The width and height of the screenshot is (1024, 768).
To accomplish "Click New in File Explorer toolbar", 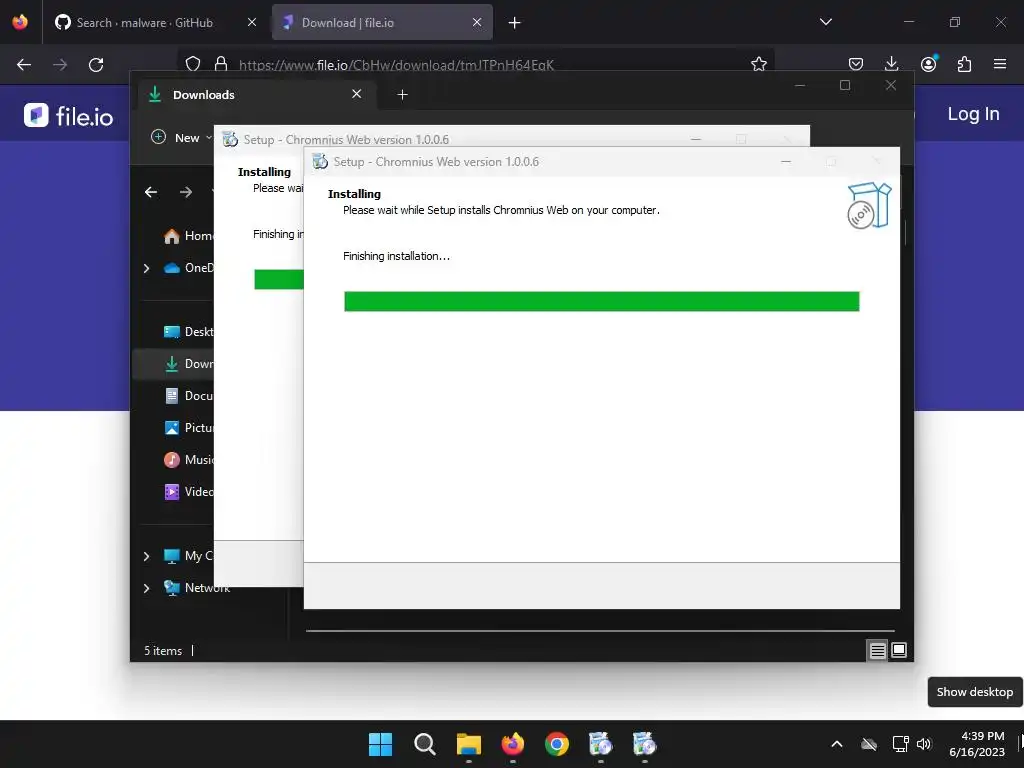I will click(x=181, y=138).
